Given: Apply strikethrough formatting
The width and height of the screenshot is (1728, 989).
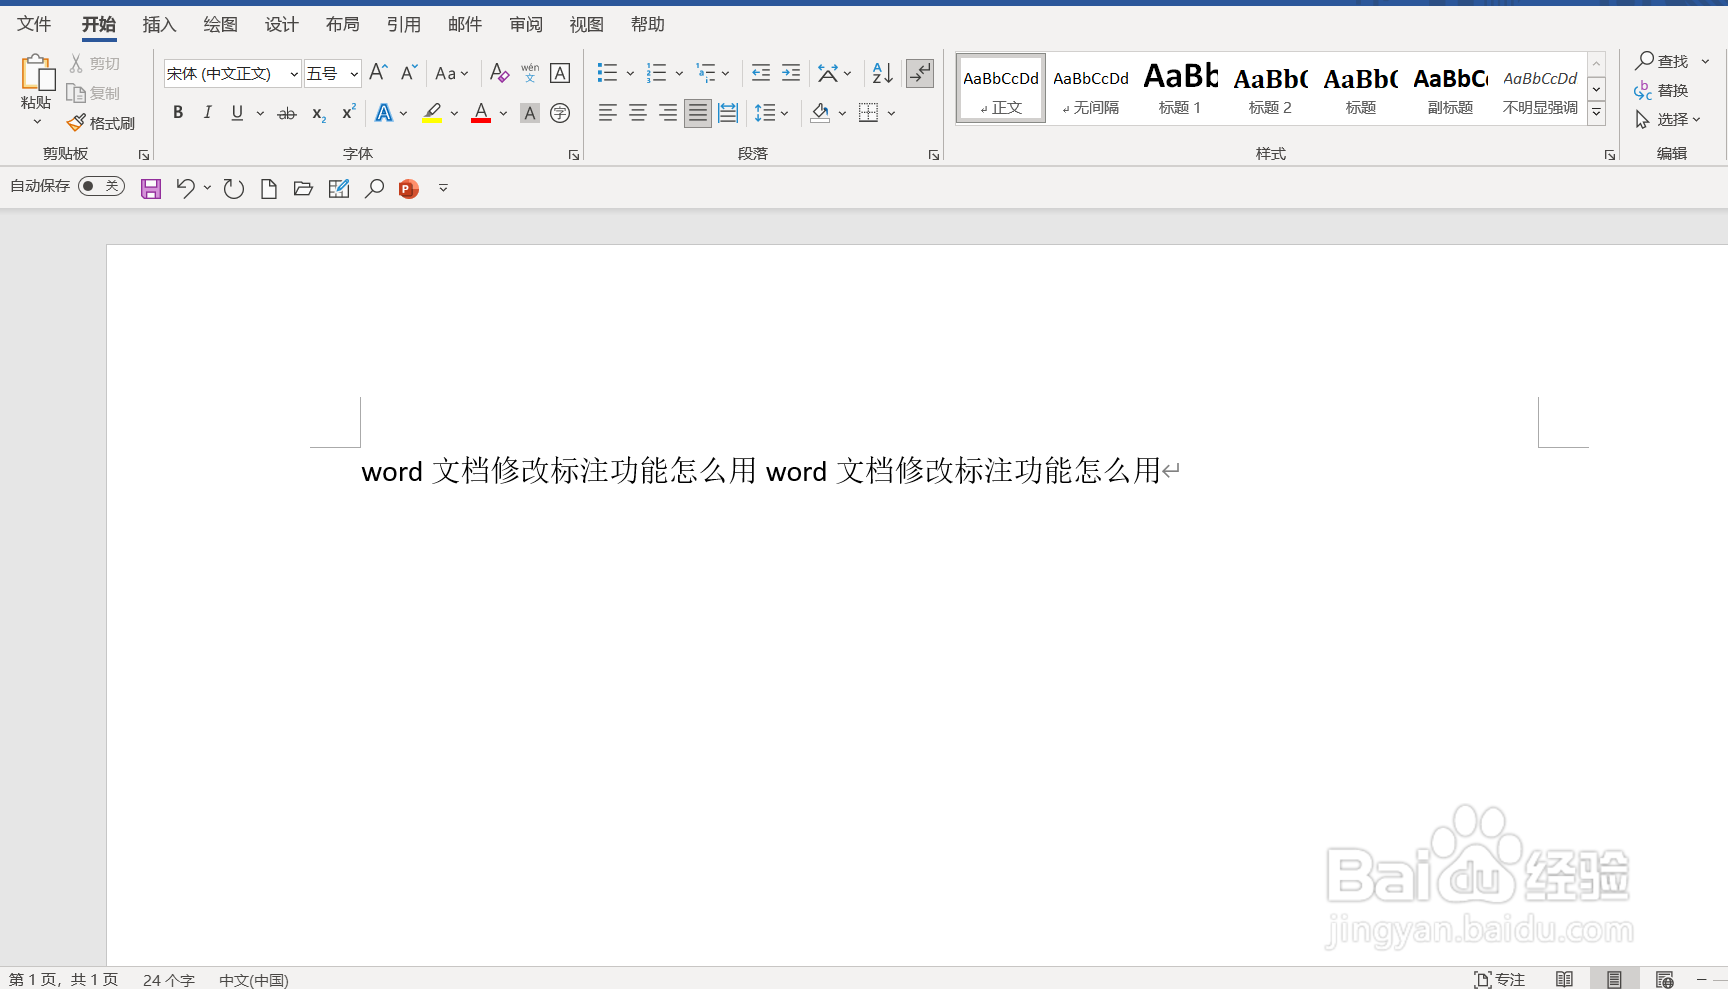Looking at the screenshot, I should (287, 113).
